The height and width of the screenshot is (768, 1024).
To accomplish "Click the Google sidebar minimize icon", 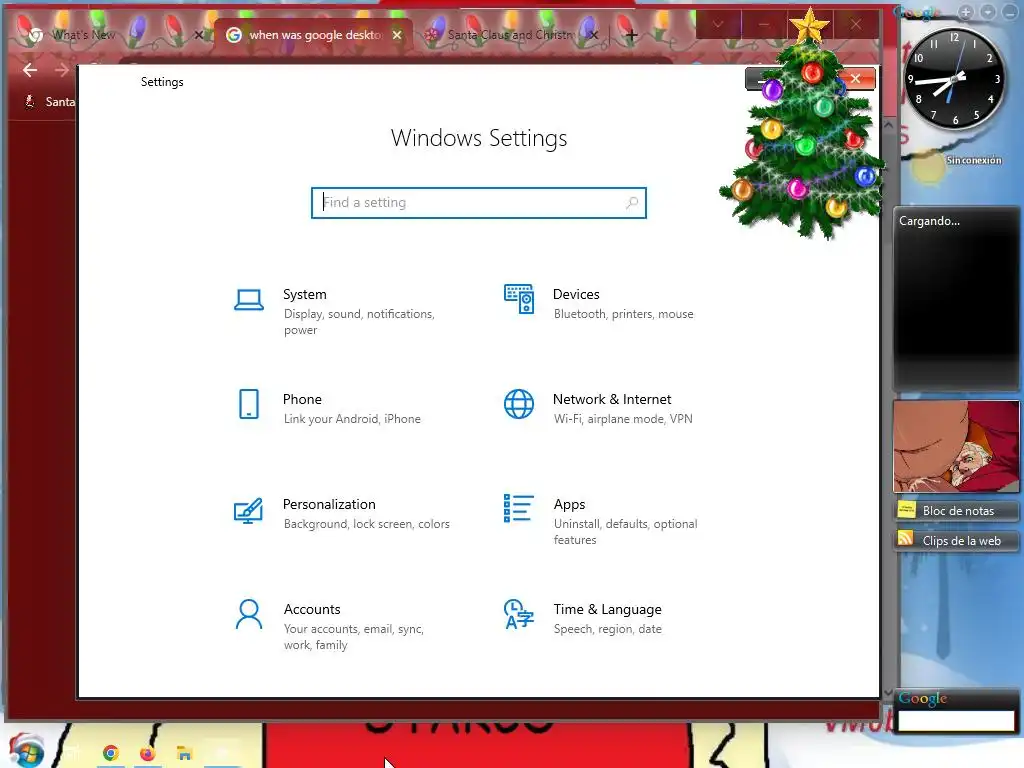I will pos(1010,12).
